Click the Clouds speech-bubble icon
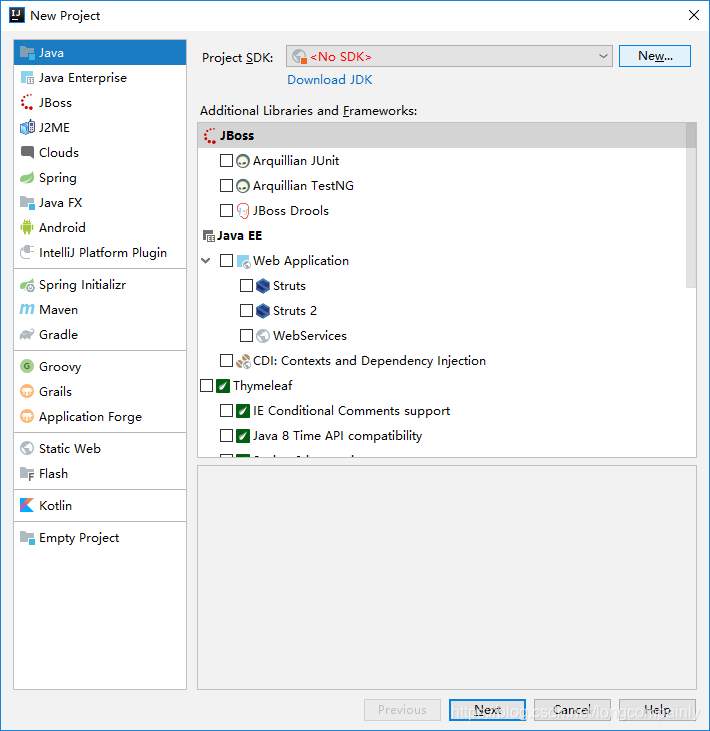The width and height of the screenshot is (710, 731). point(27,152)
